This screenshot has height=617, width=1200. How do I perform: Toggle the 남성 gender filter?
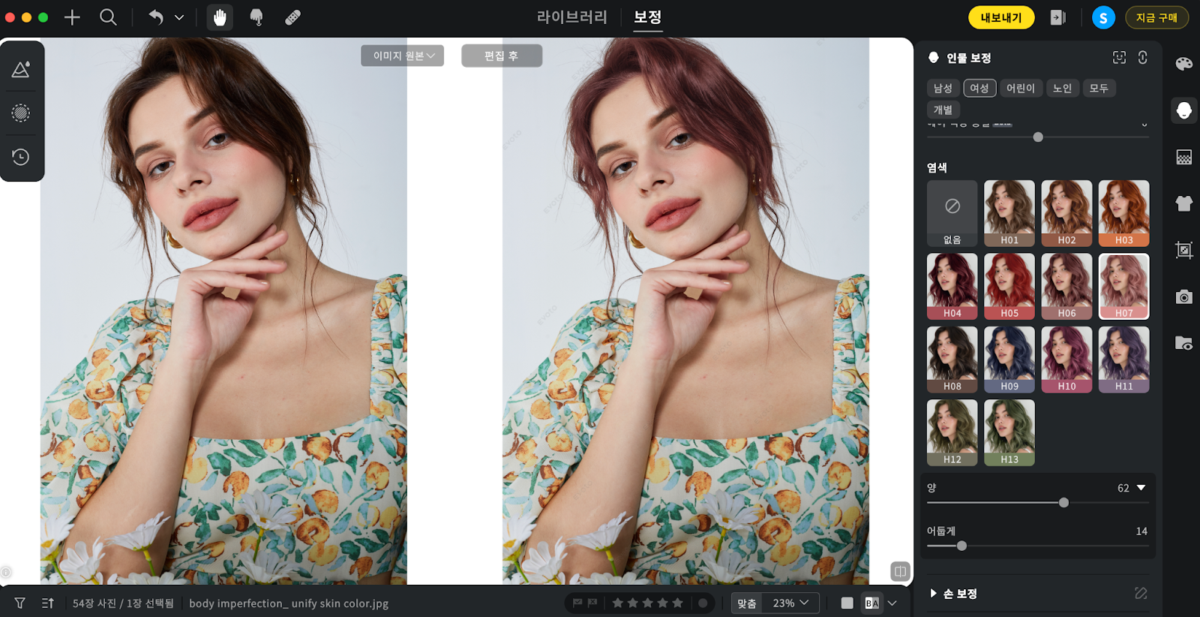[943, 88]
